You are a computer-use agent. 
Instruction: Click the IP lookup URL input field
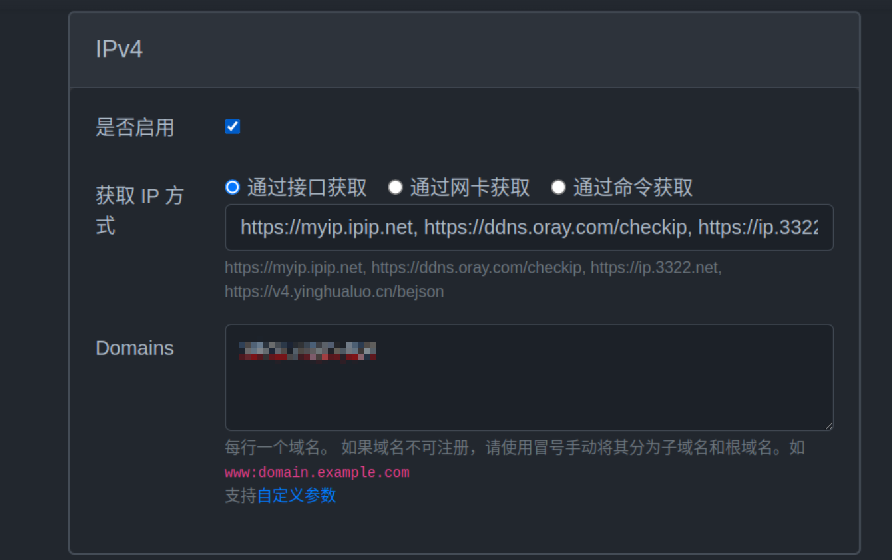tap(528, 228)
